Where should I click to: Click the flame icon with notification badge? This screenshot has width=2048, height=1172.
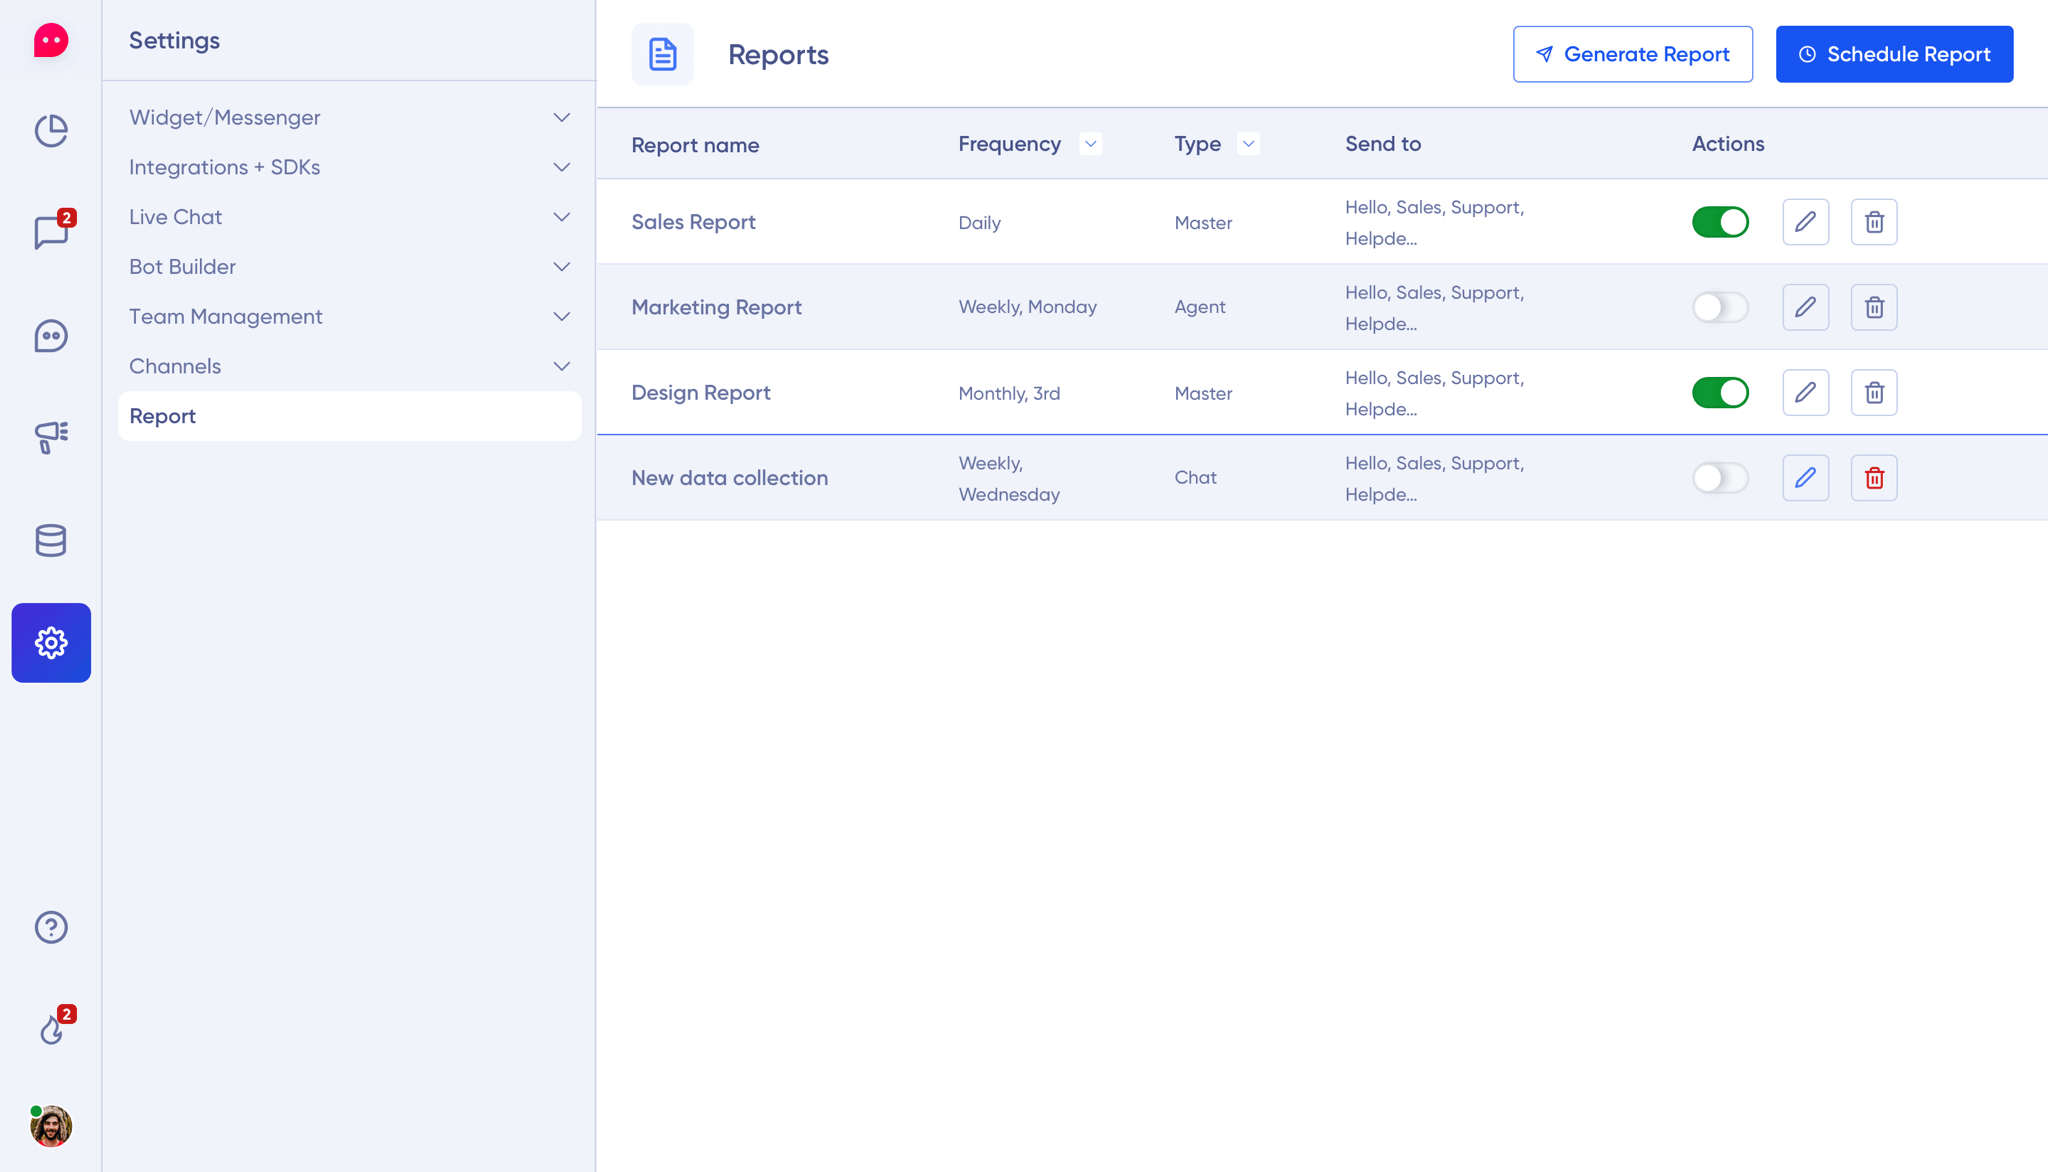52,1029
